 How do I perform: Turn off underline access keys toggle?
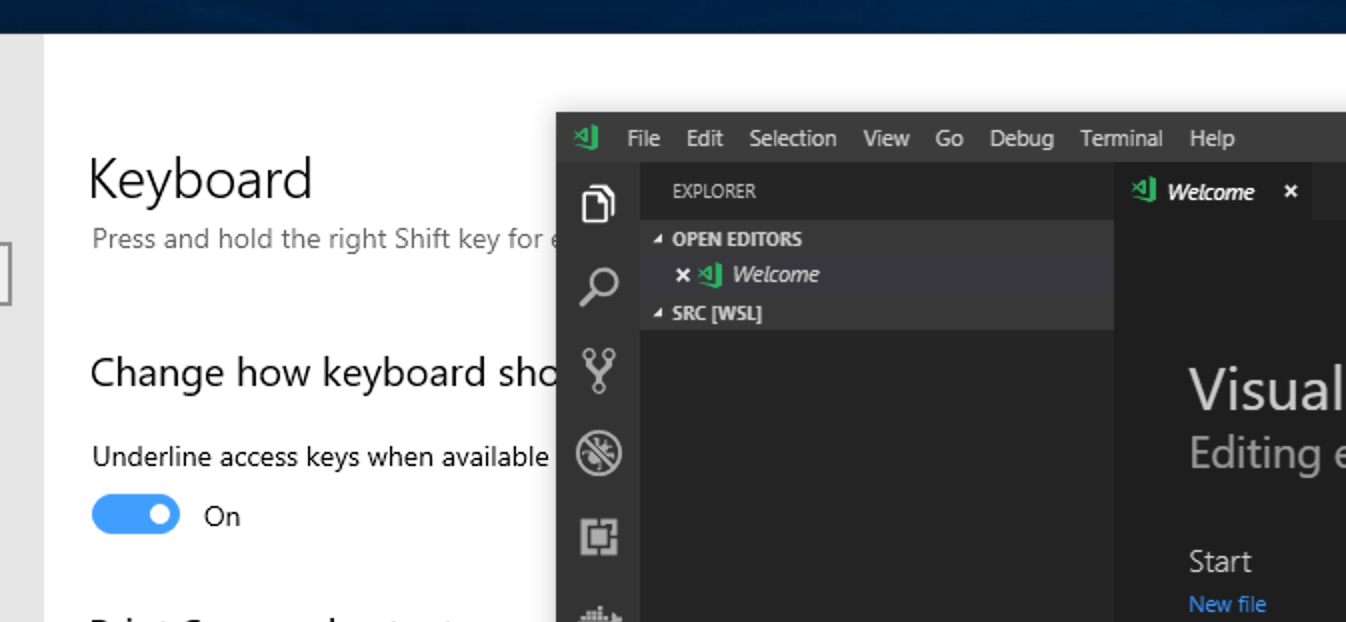(x=135, y=514)
